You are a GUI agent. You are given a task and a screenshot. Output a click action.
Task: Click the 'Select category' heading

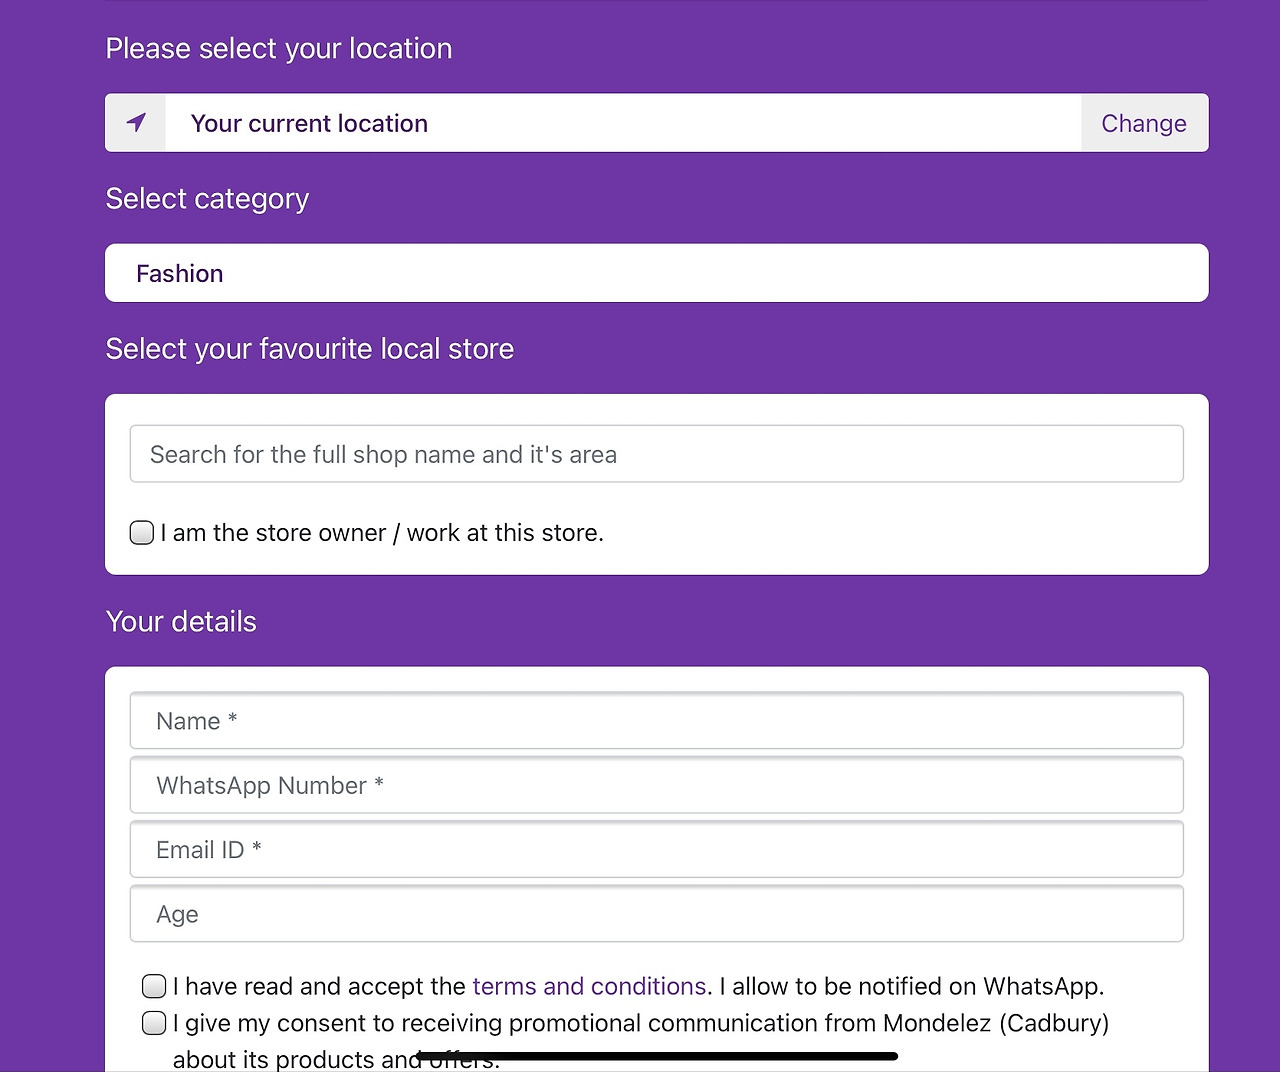click(207, 199)
